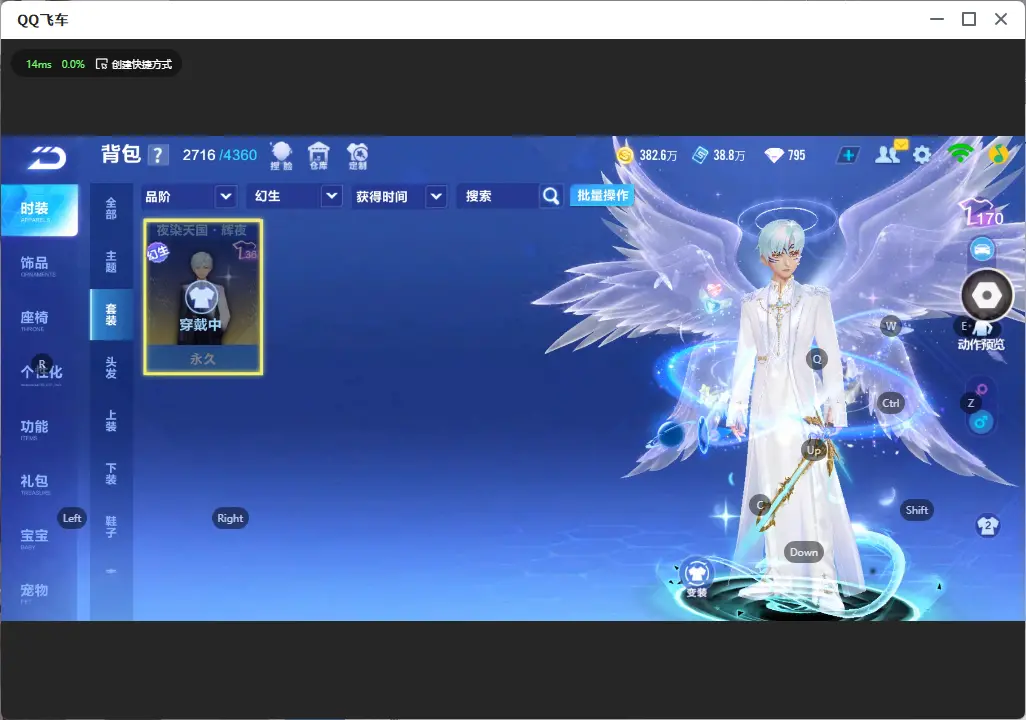This screenshot has width=1026, height=720.
Task: Click the QQ Speed back logo icon
Action: [x=46, y=158]
